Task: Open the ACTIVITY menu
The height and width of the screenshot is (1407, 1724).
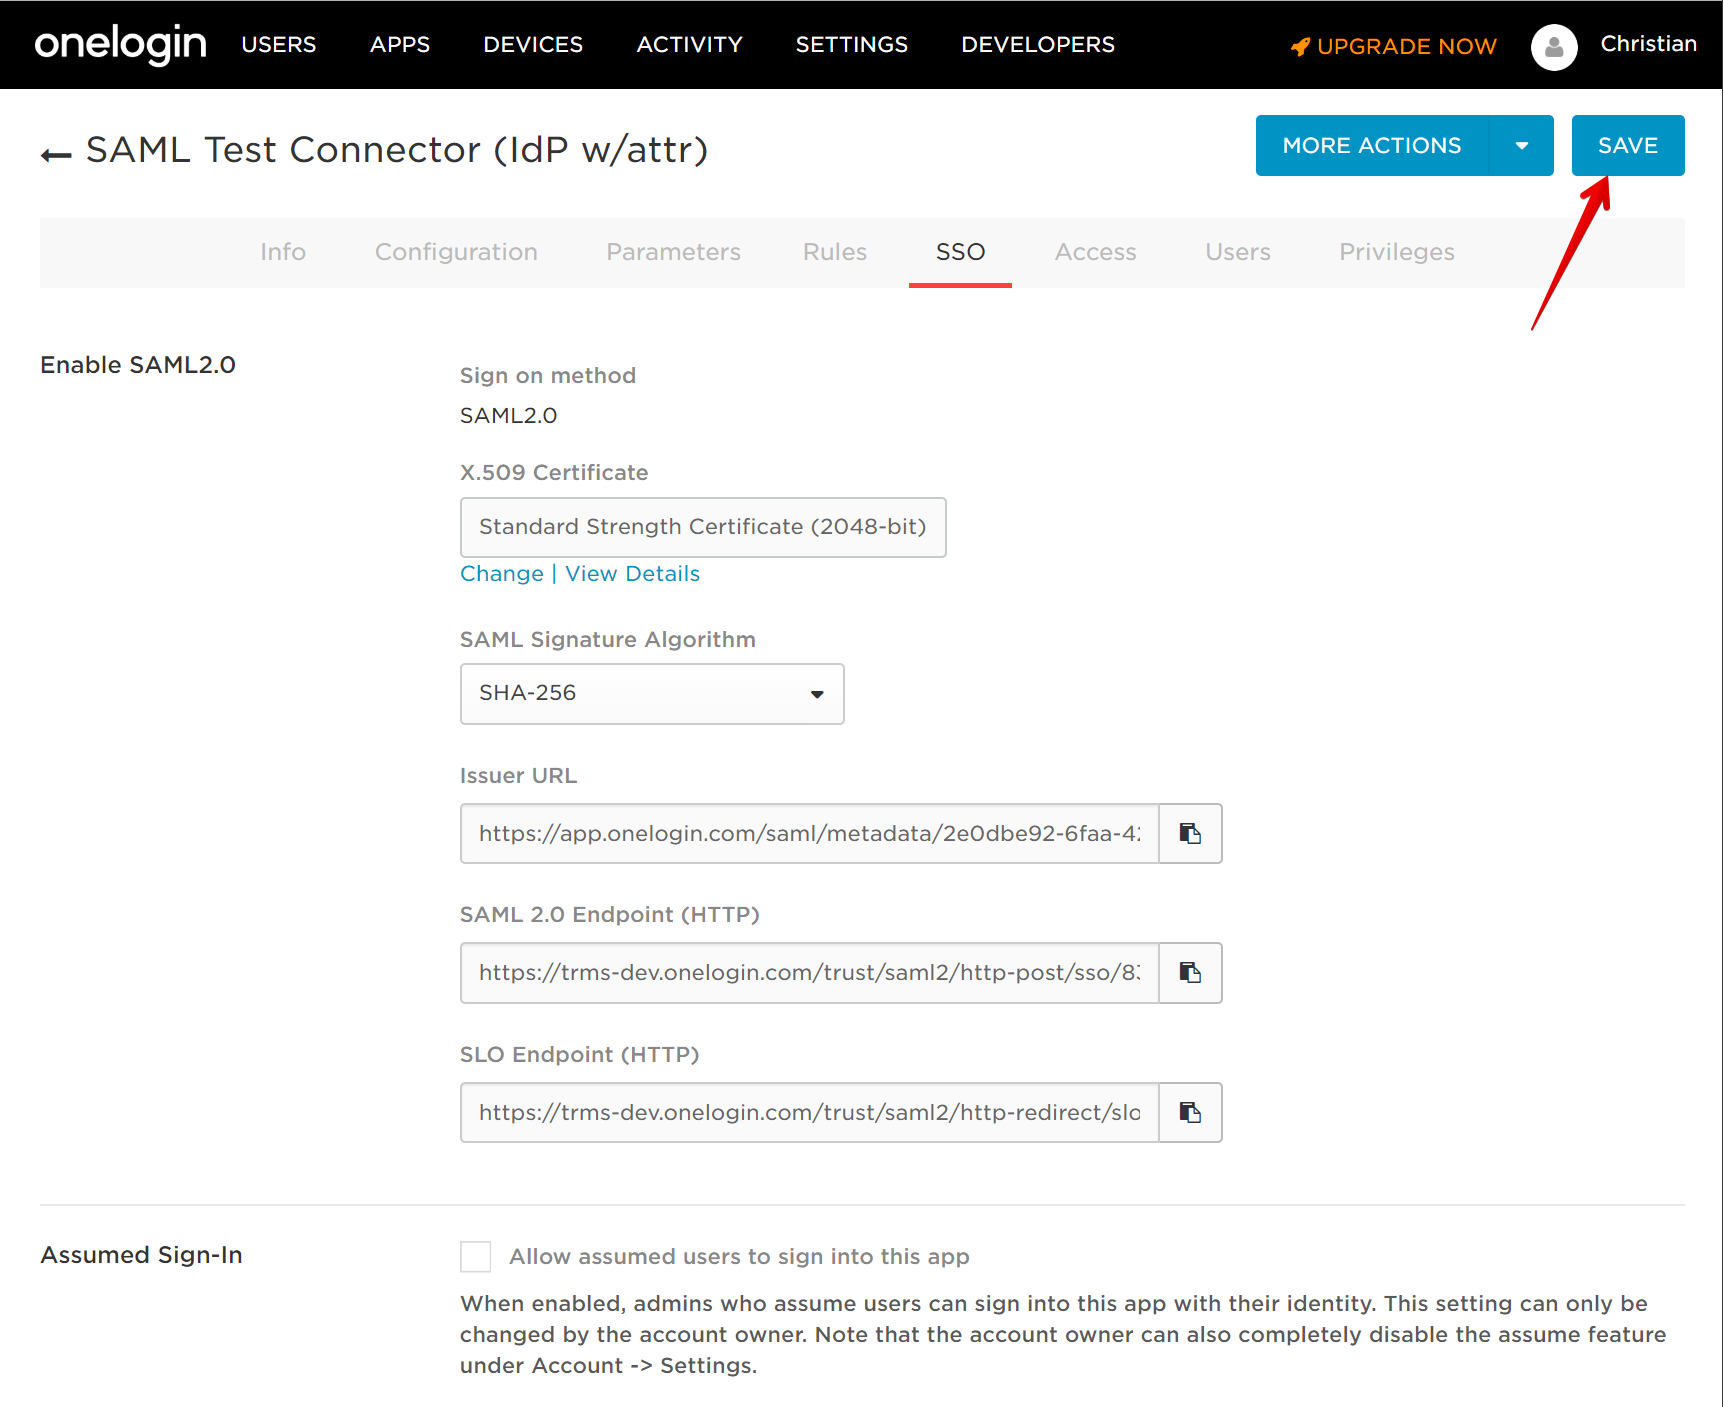Action: point(689,44)
